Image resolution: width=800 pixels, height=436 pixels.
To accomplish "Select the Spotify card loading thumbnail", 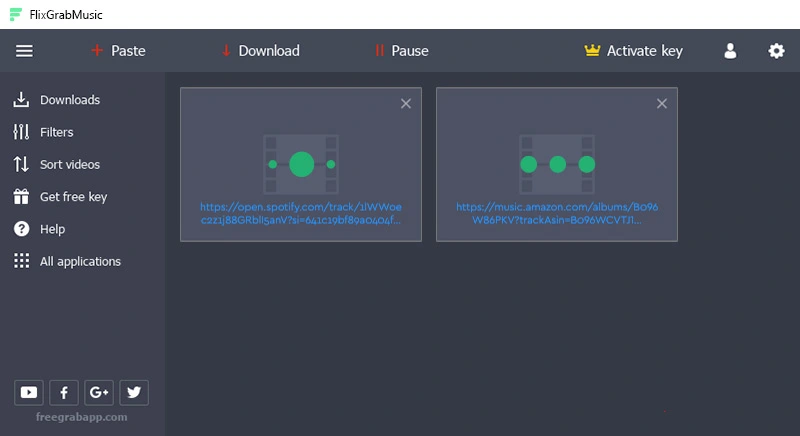I will tap(301, 164).
